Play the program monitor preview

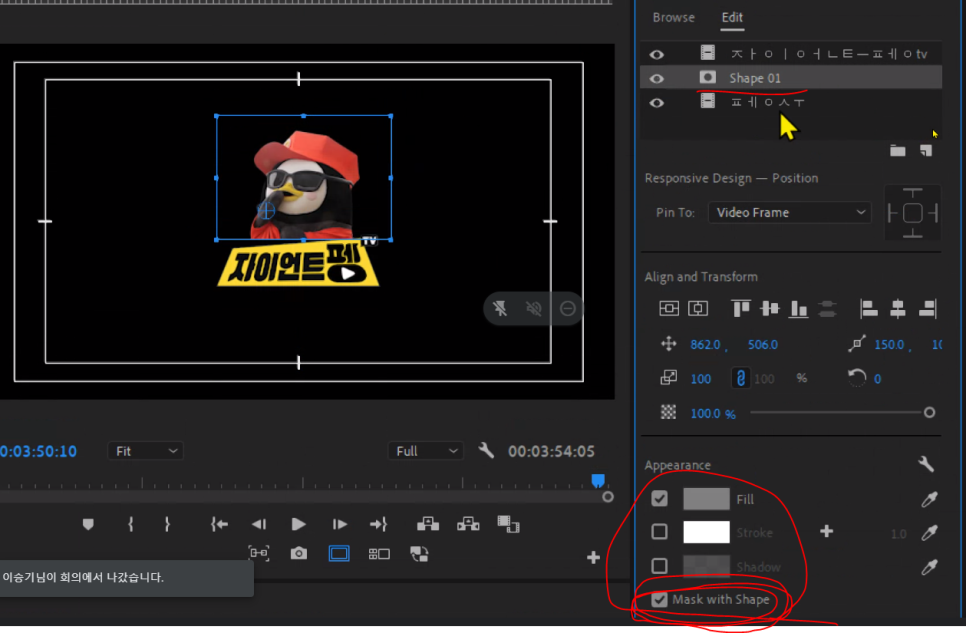298,524
